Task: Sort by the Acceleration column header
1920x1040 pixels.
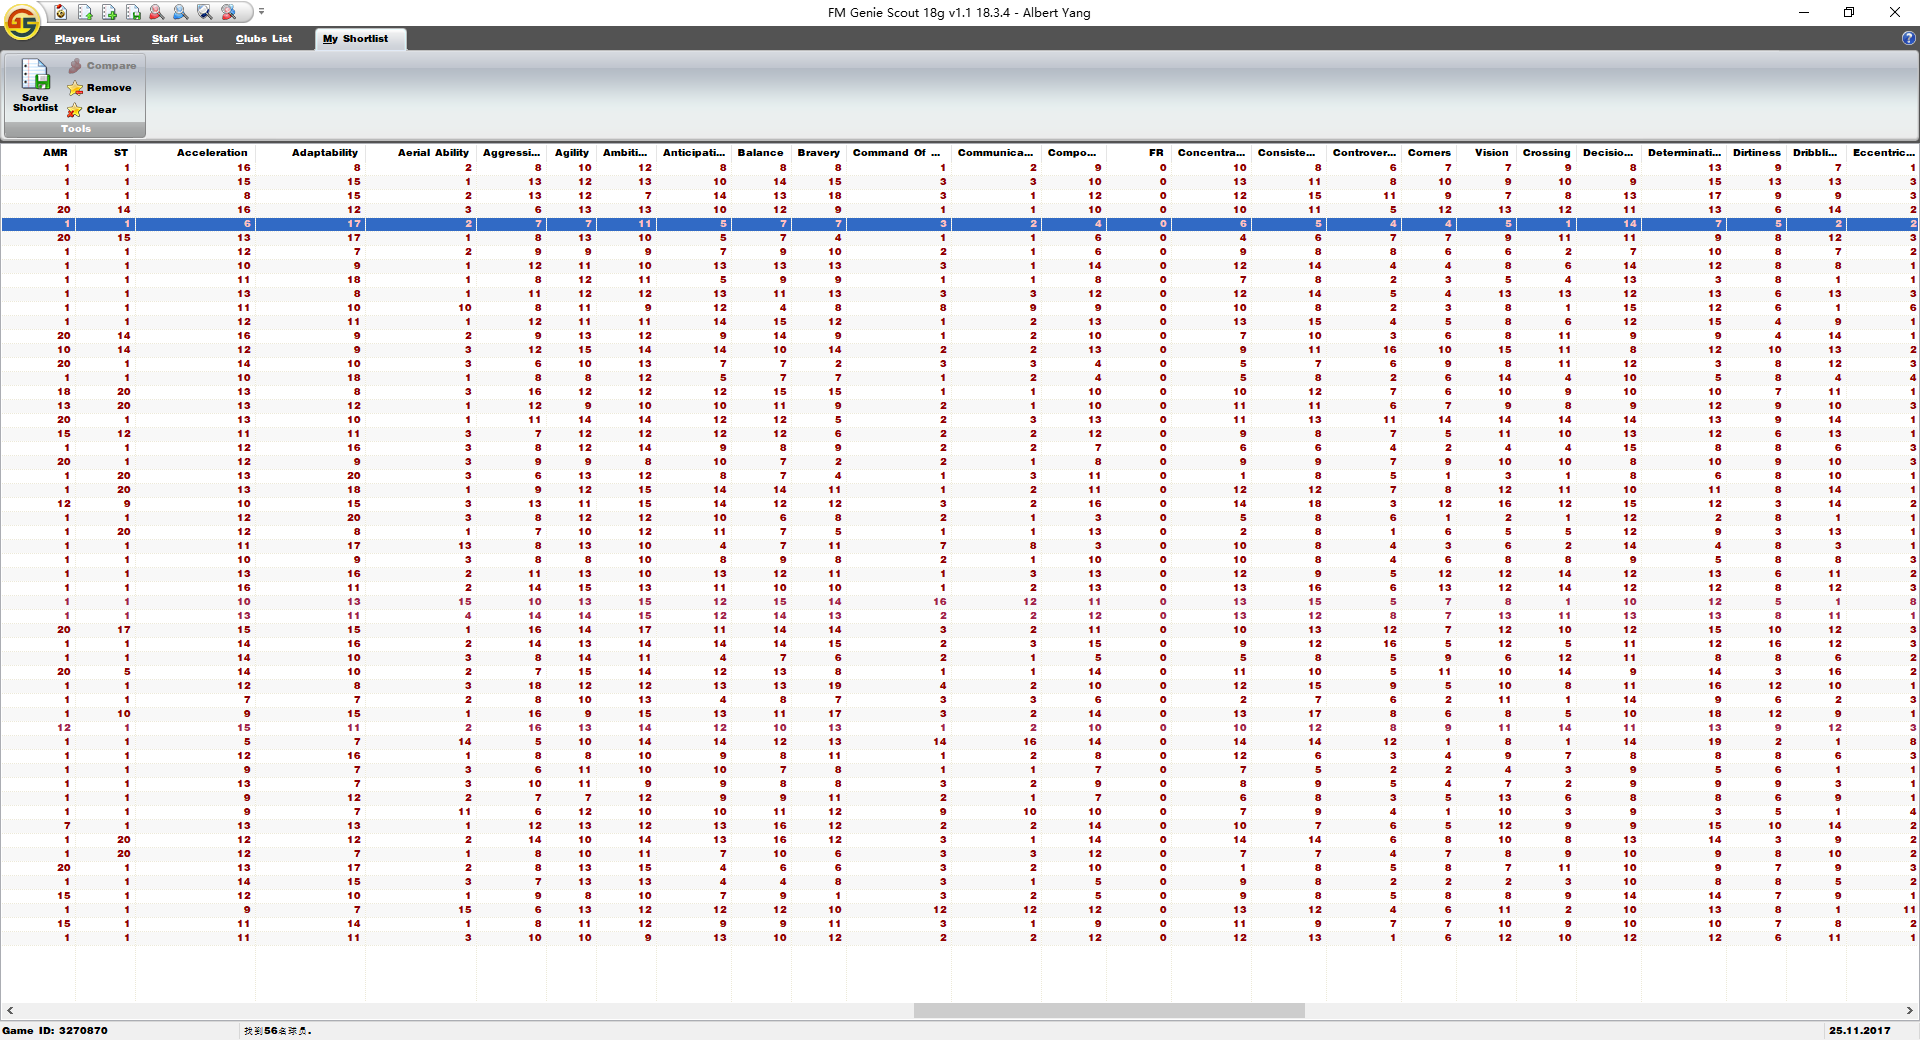Action: (x=211, y=153)
